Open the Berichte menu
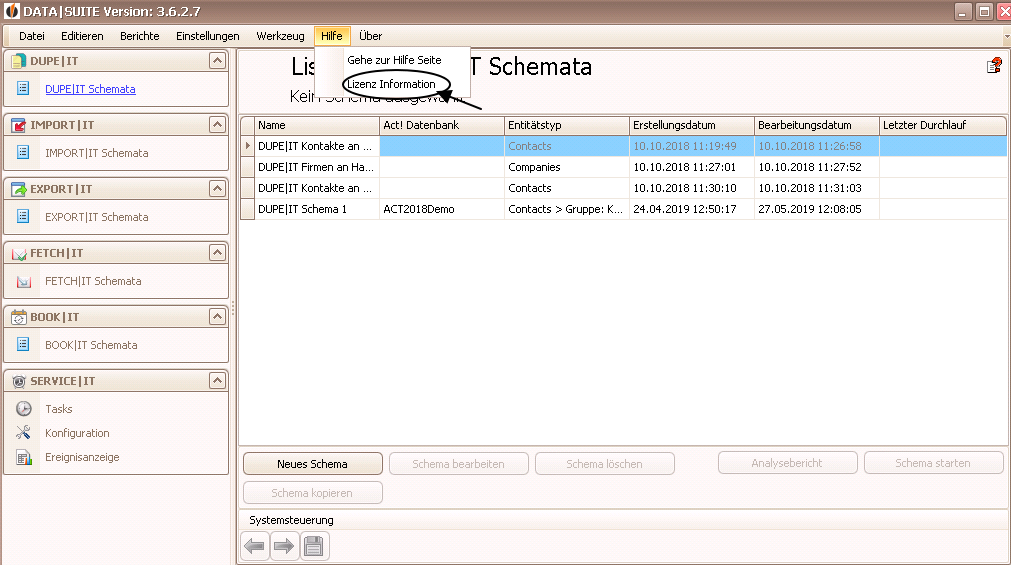 click(x=139, y=36)
